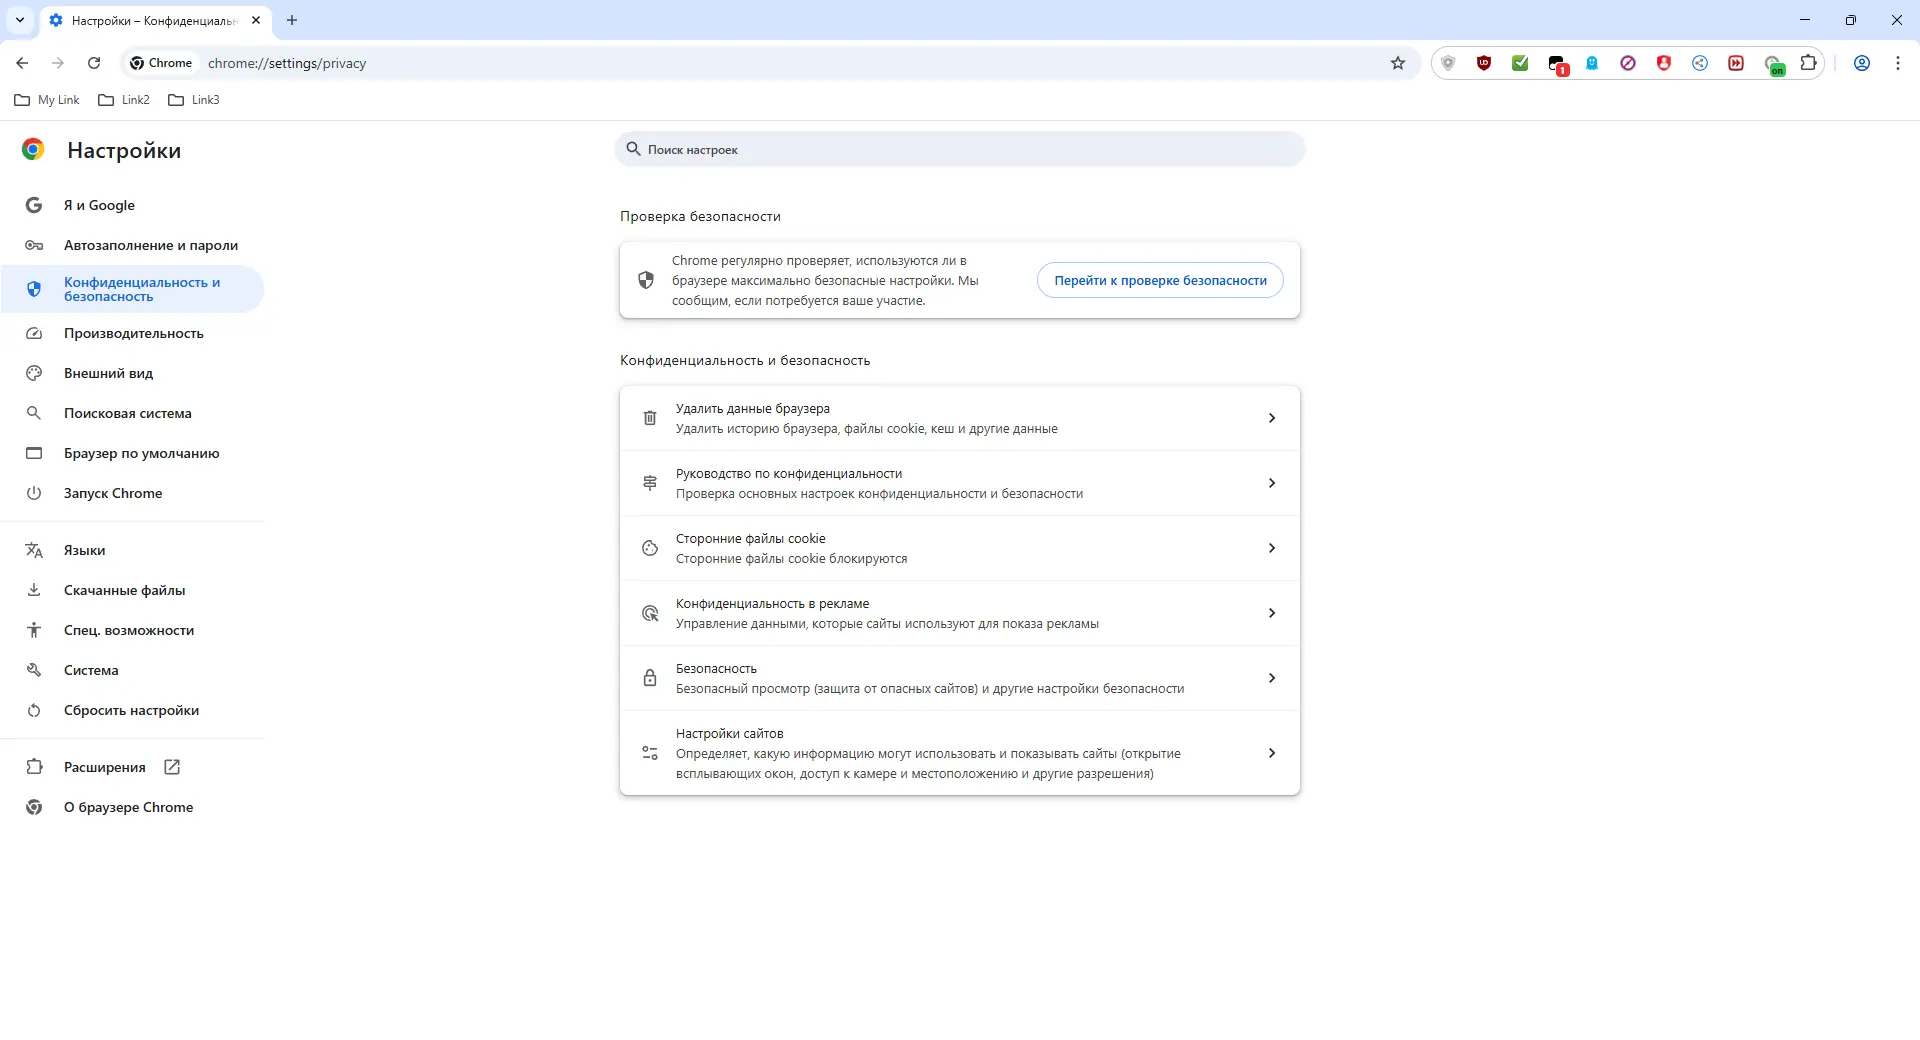The image size is (1920, 1040).
Task: Expand Удалить данные браузера settings
Action: (959, 418)
